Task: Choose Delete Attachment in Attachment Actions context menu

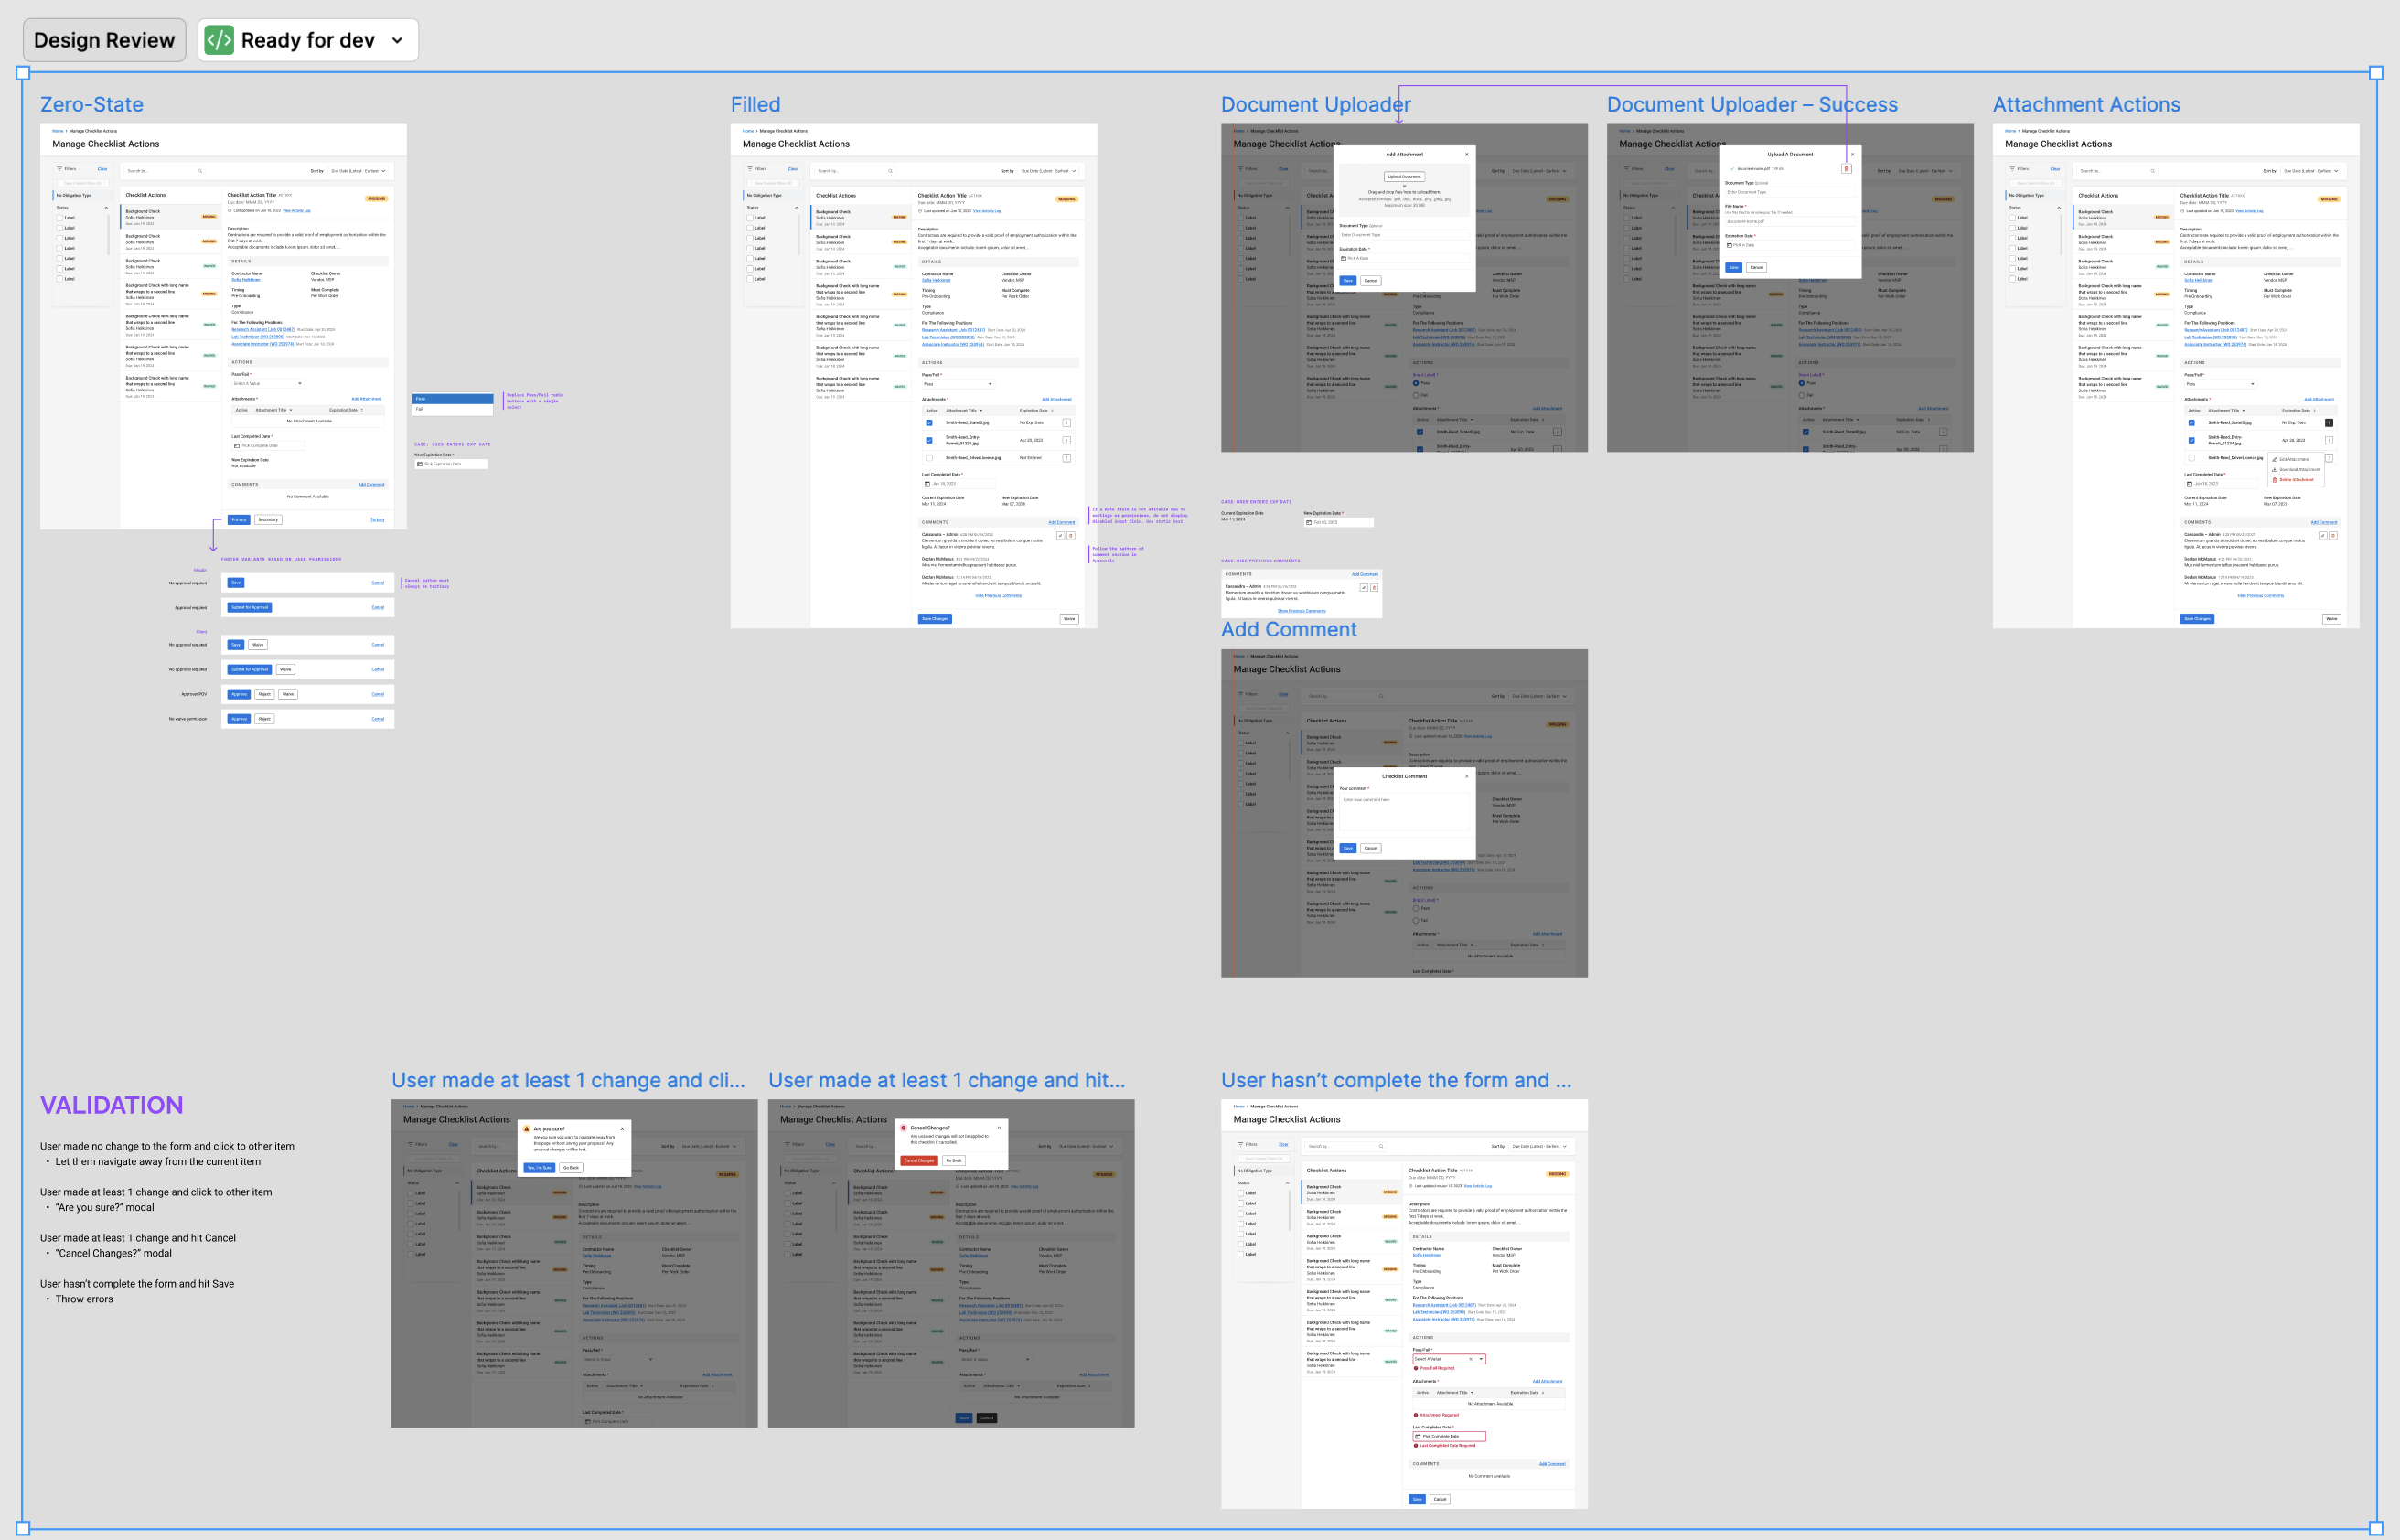Action: coord(2295,480)
